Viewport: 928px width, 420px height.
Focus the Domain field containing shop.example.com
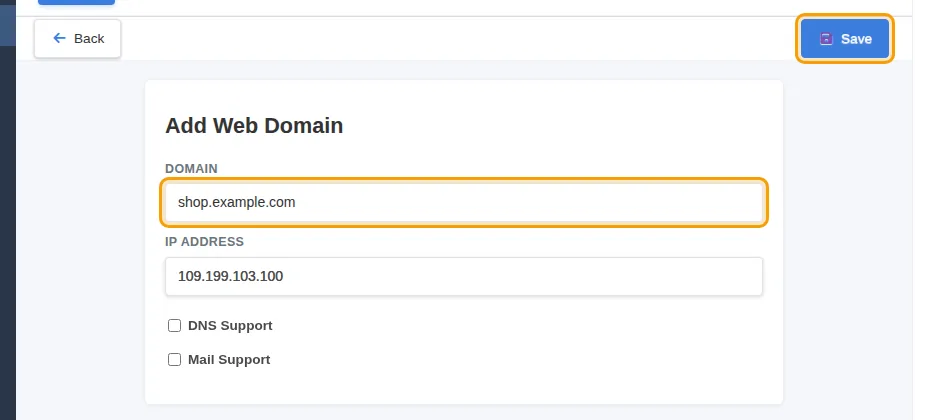tap(464, 202)
